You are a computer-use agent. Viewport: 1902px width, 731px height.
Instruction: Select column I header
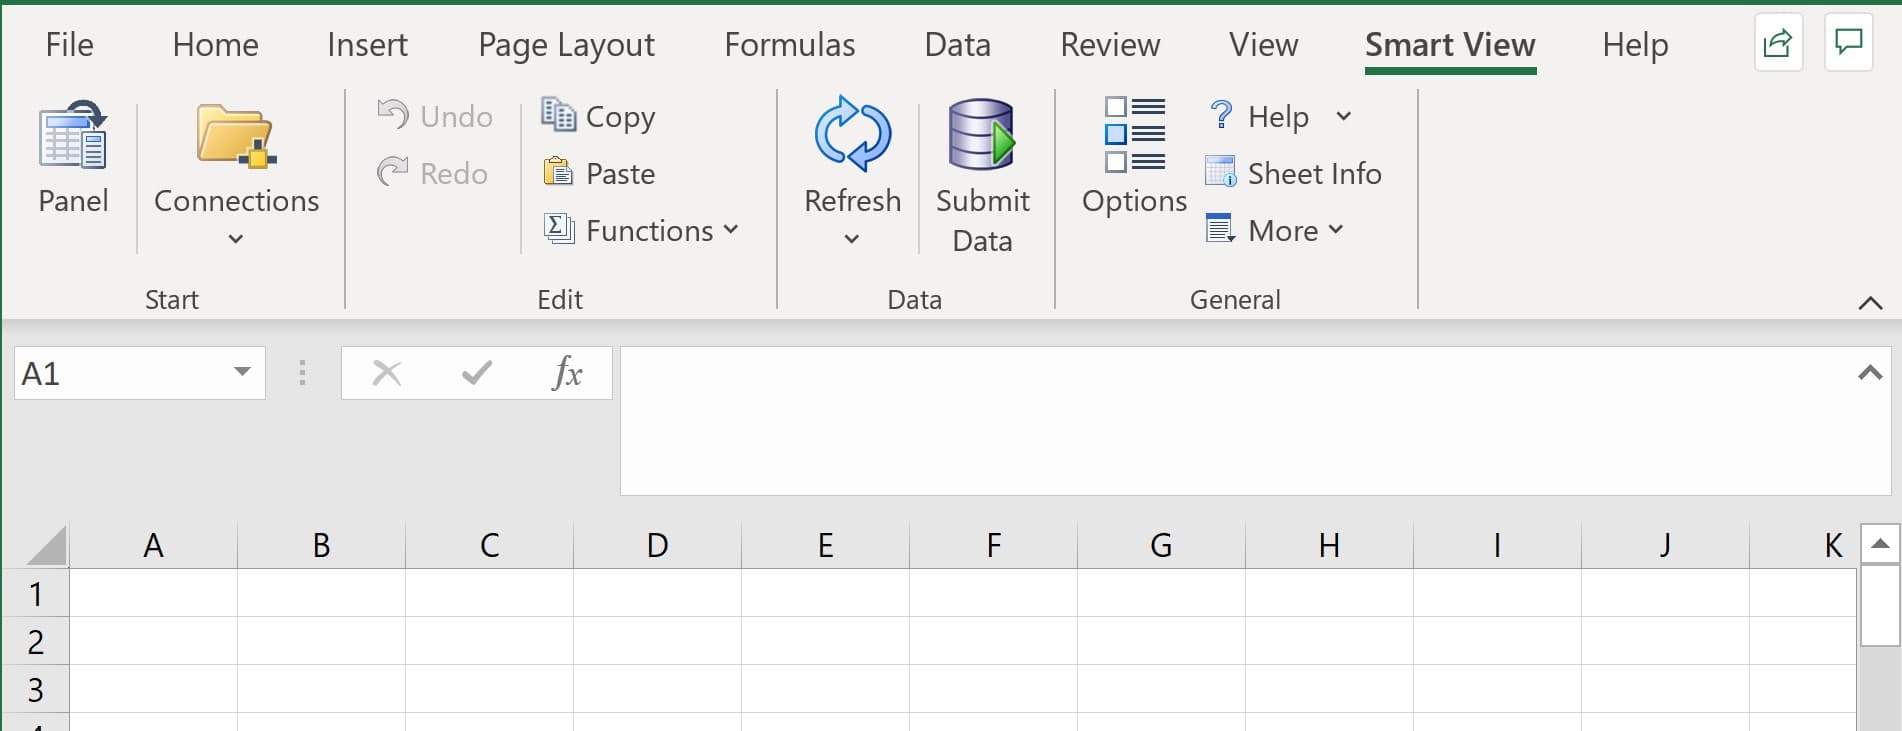[1497, 545]
